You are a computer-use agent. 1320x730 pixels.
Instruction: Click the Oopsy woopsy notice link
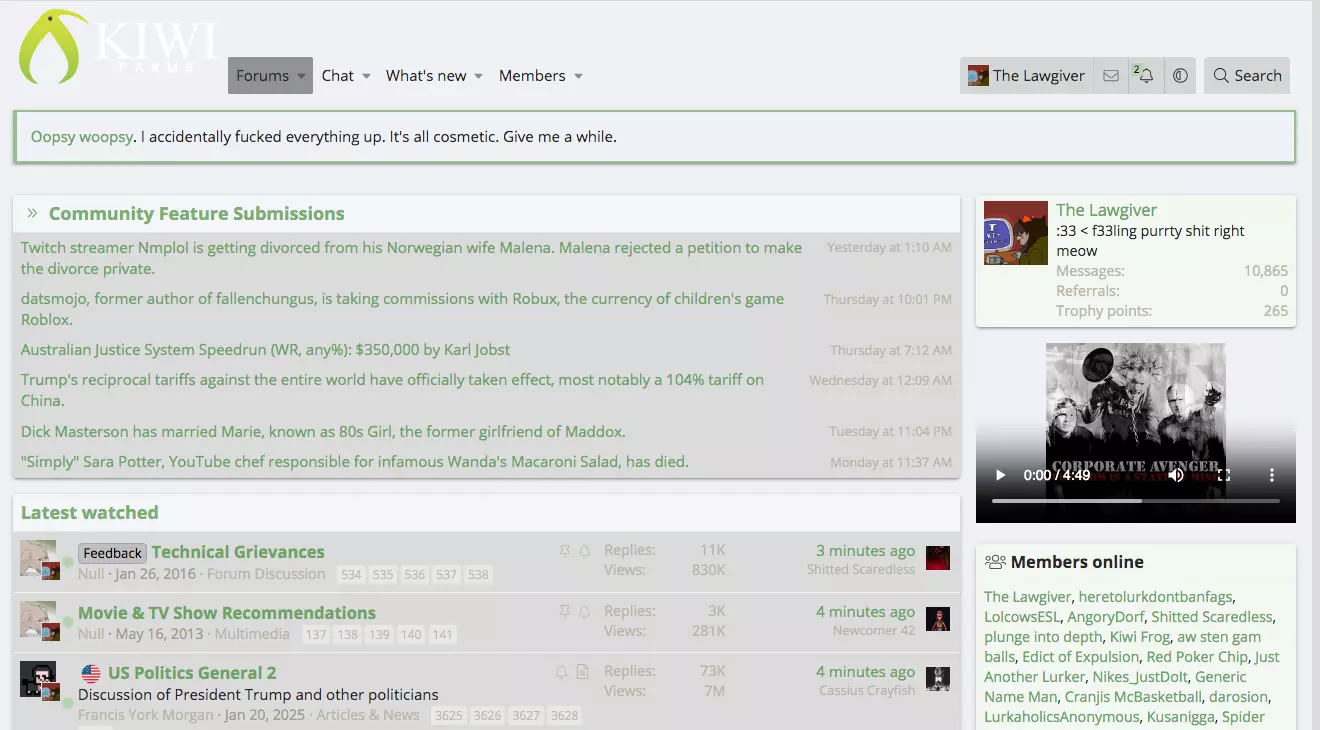82,136
